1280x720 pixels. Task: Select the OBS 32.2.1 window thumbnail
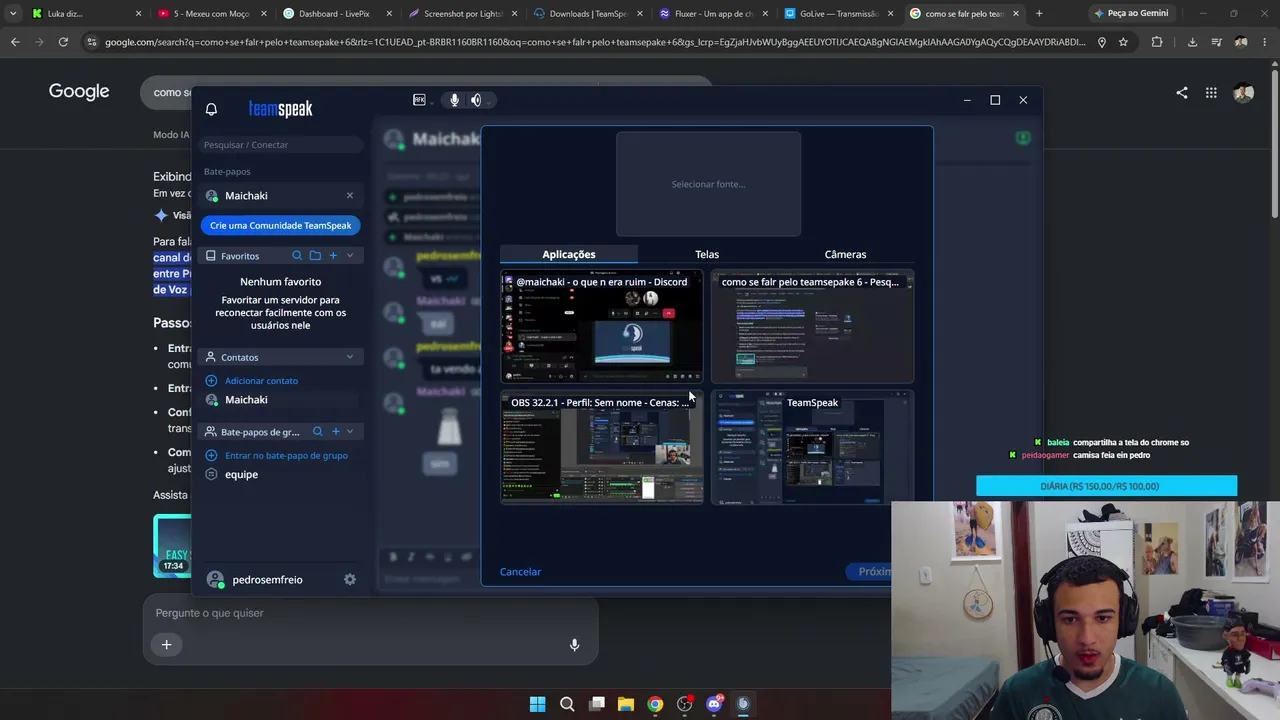pyautogui.click(x=602, y=448)
